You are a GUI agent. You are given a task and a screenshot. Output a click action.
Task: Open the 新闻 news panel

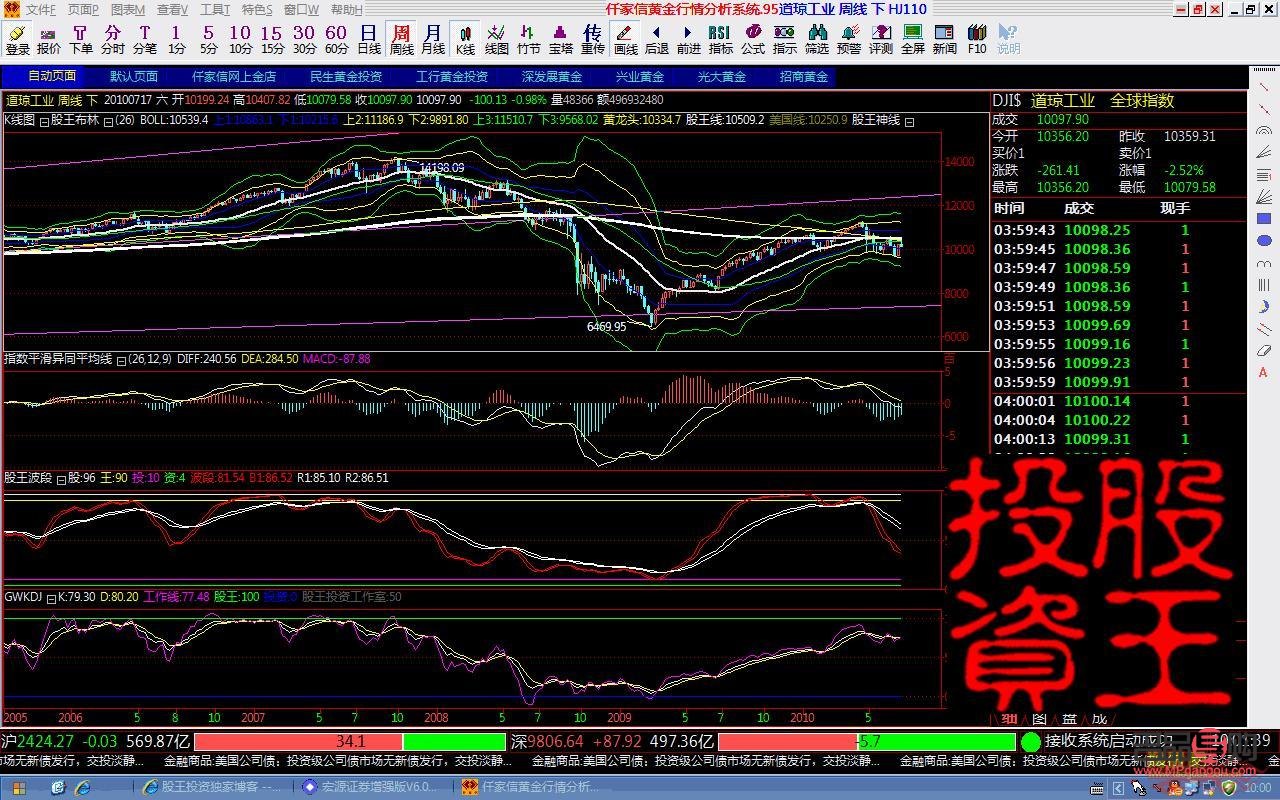click(944, 40)
